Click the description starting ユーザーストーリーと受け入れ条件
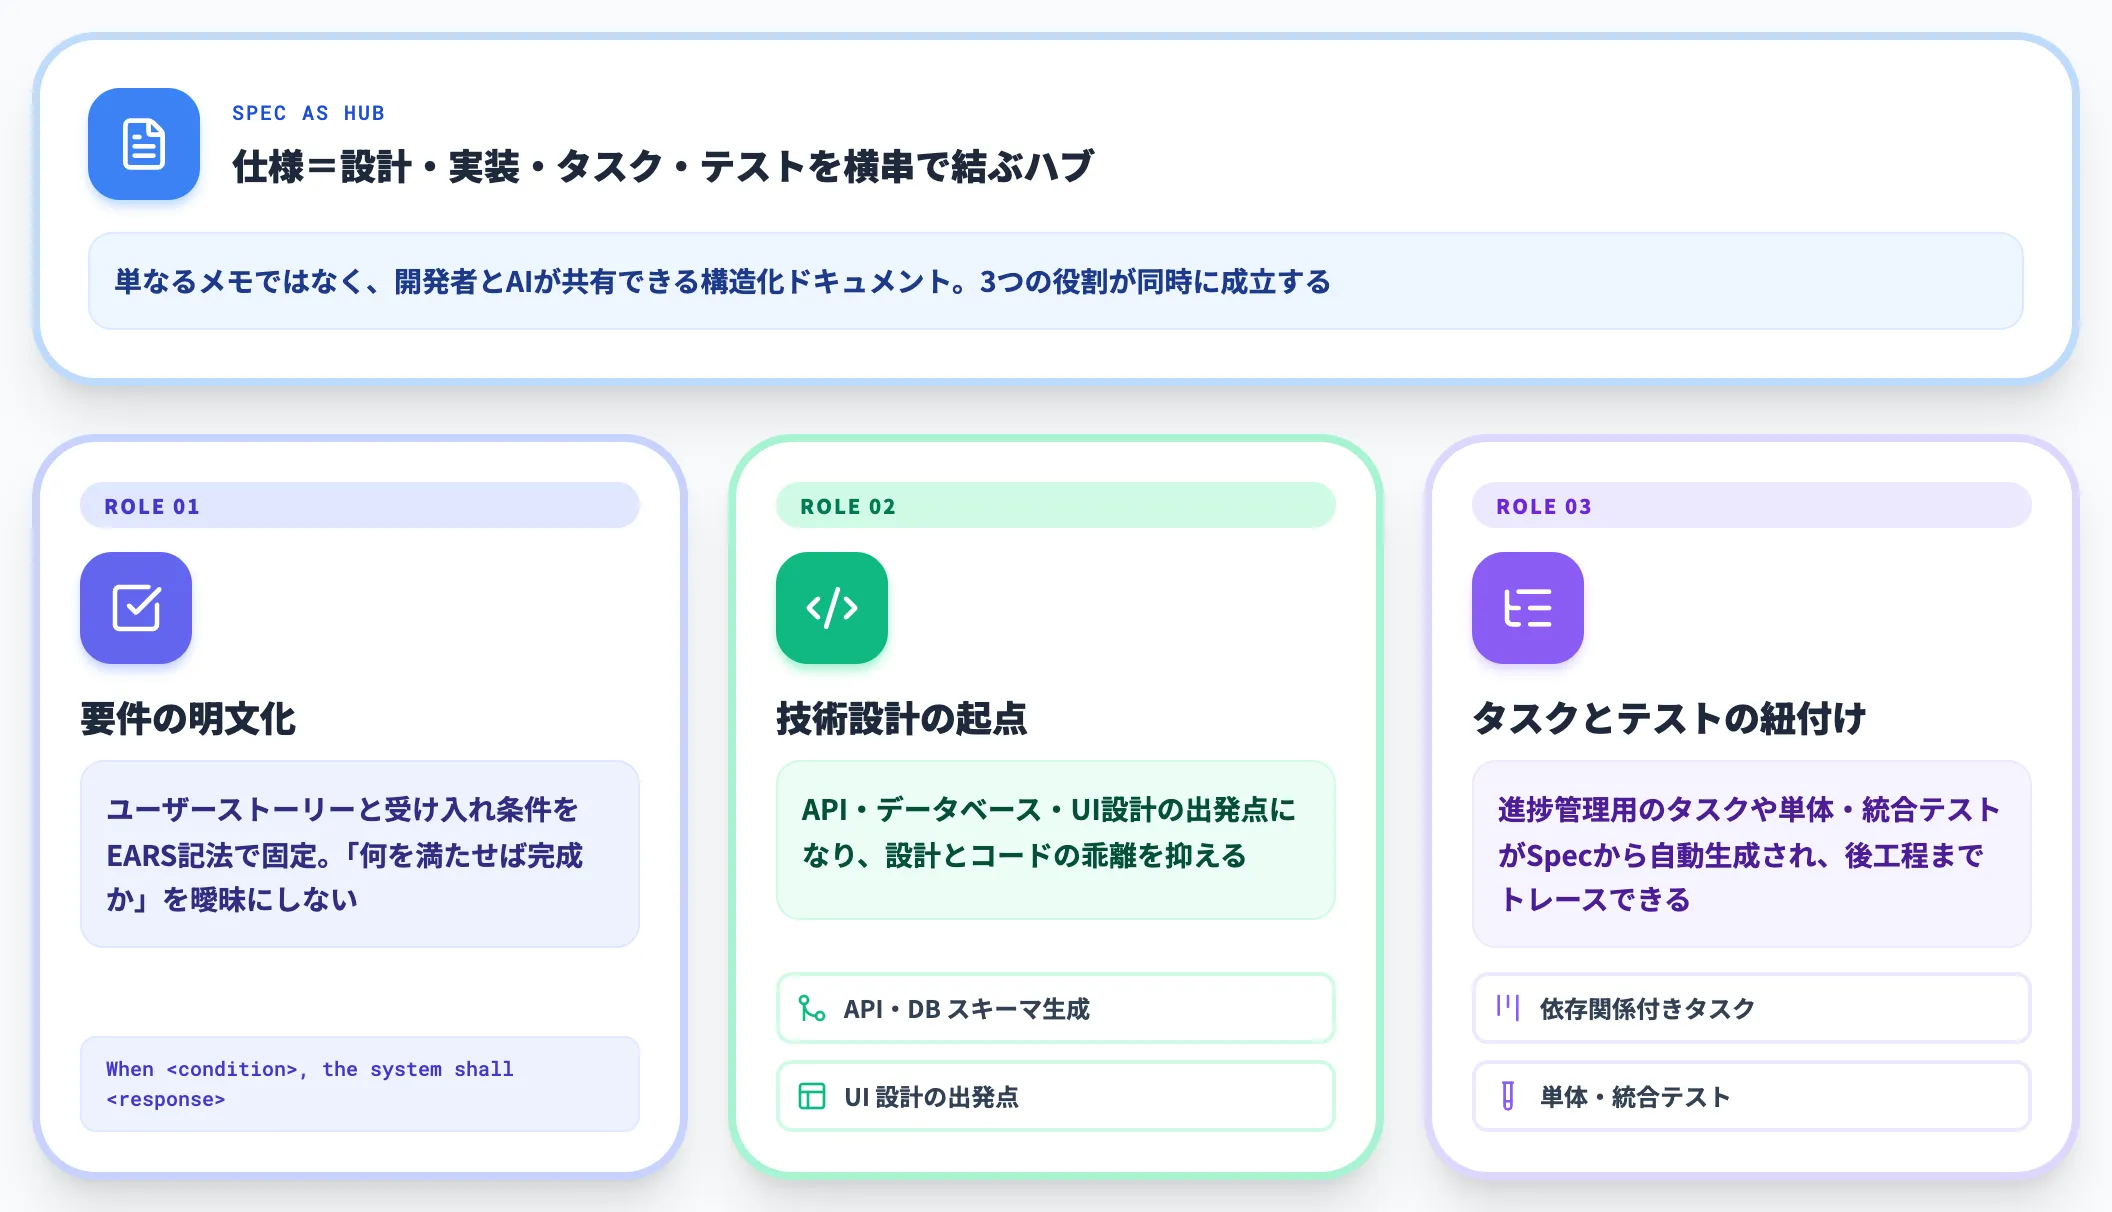 coord(360,854)
